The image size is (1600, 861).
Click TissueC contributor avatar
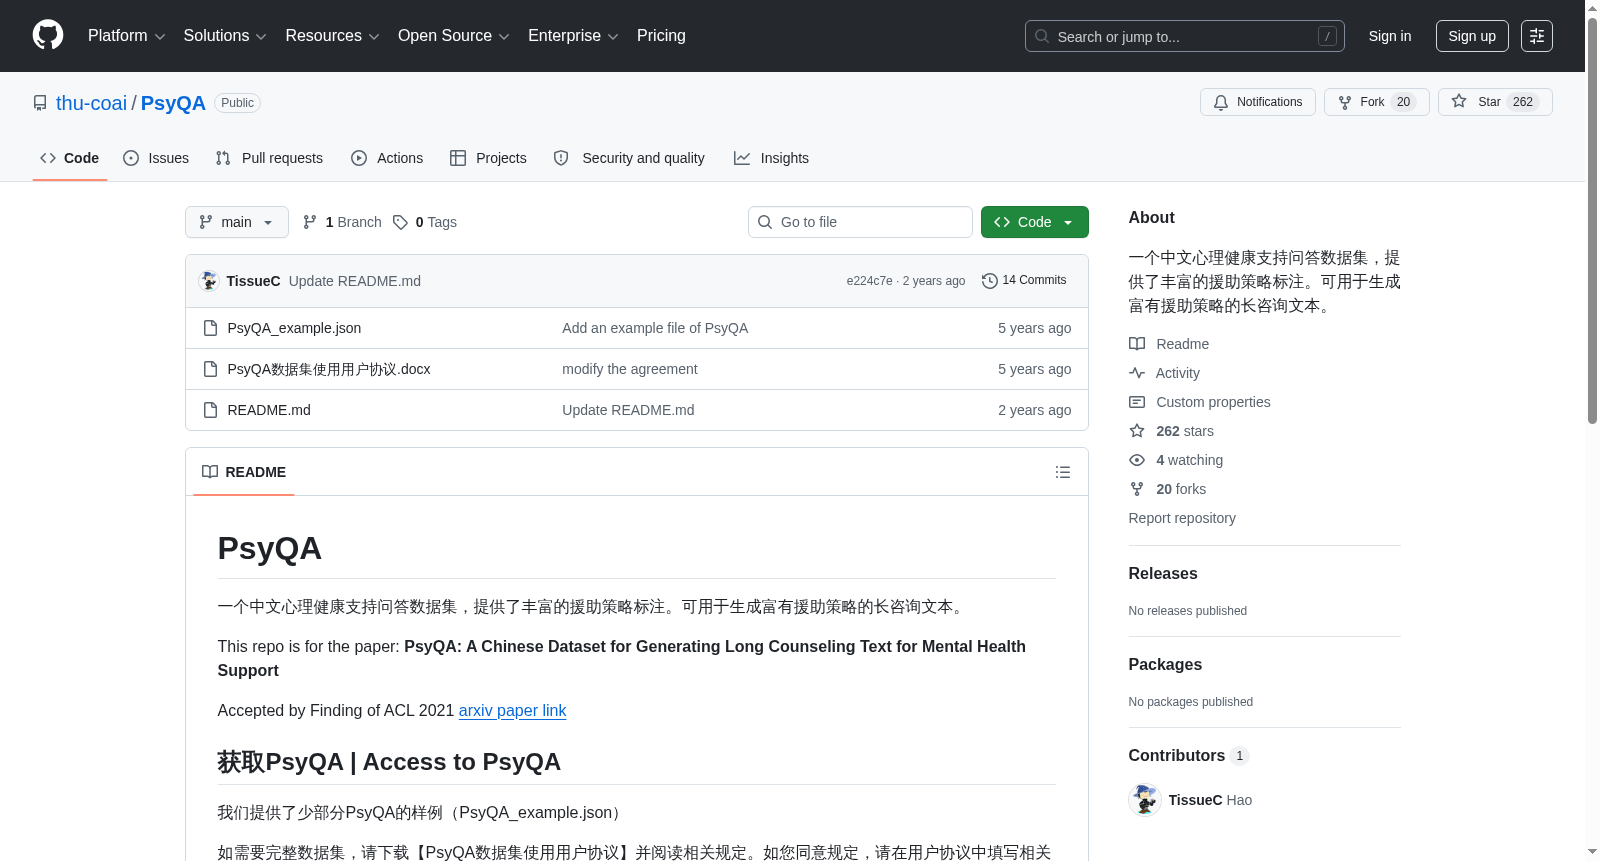coord(1145,800)
